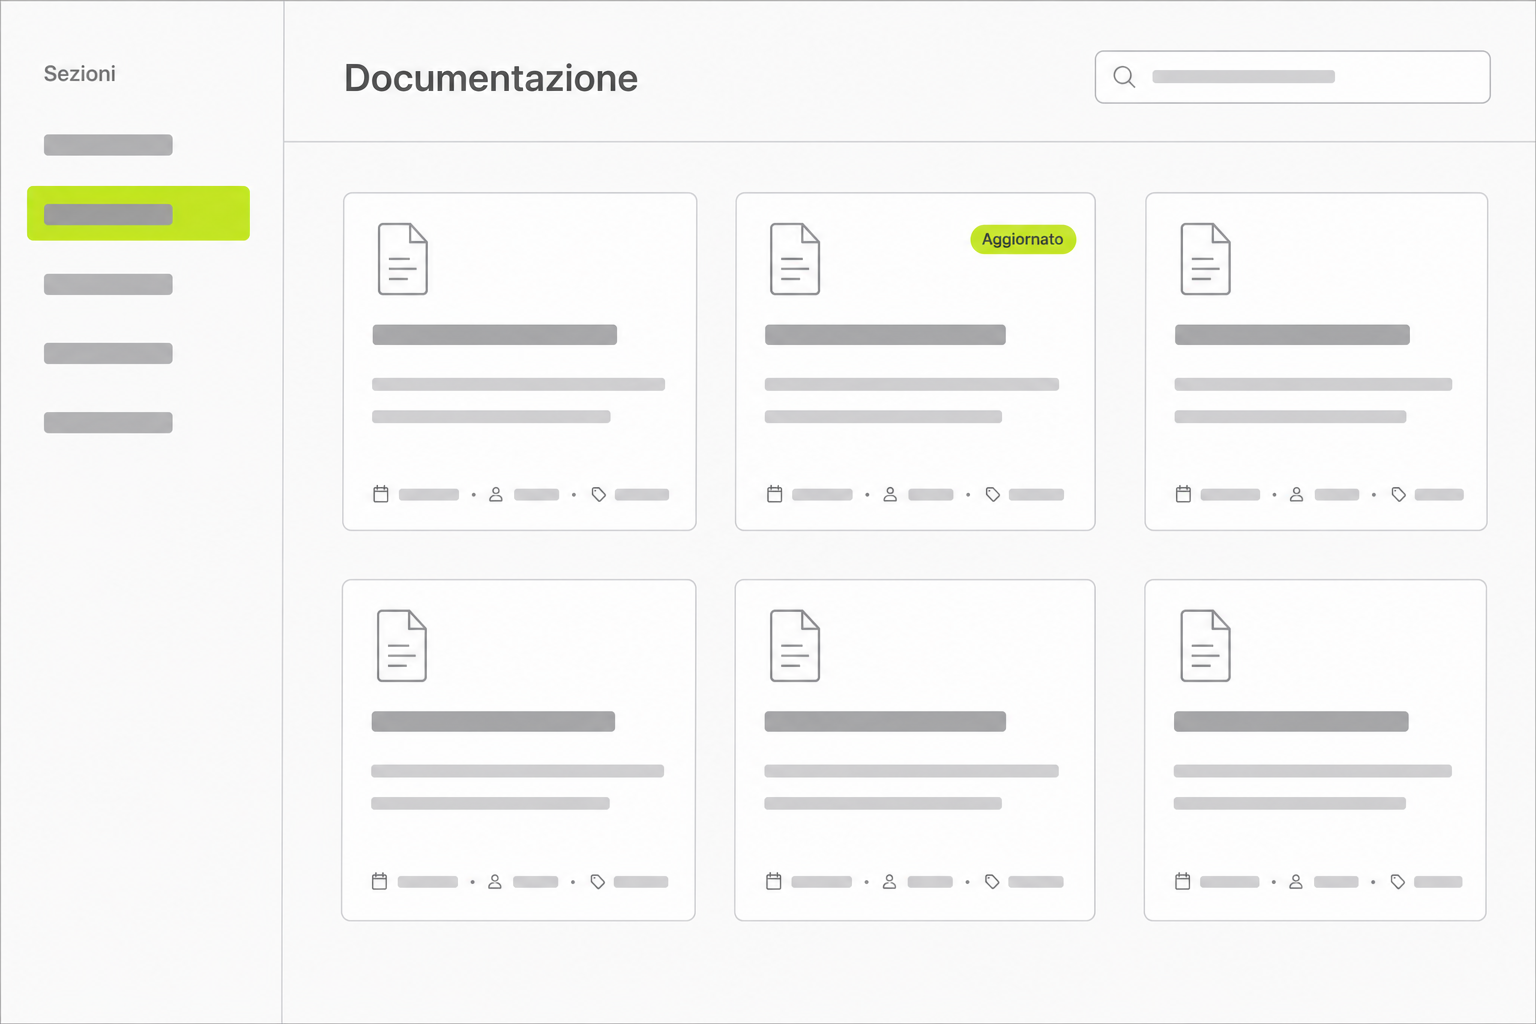The height and width of the screenshot is (1024, 1536).
Task: Focus the search field beside Documentazione
Action: tap(1292, 77)
